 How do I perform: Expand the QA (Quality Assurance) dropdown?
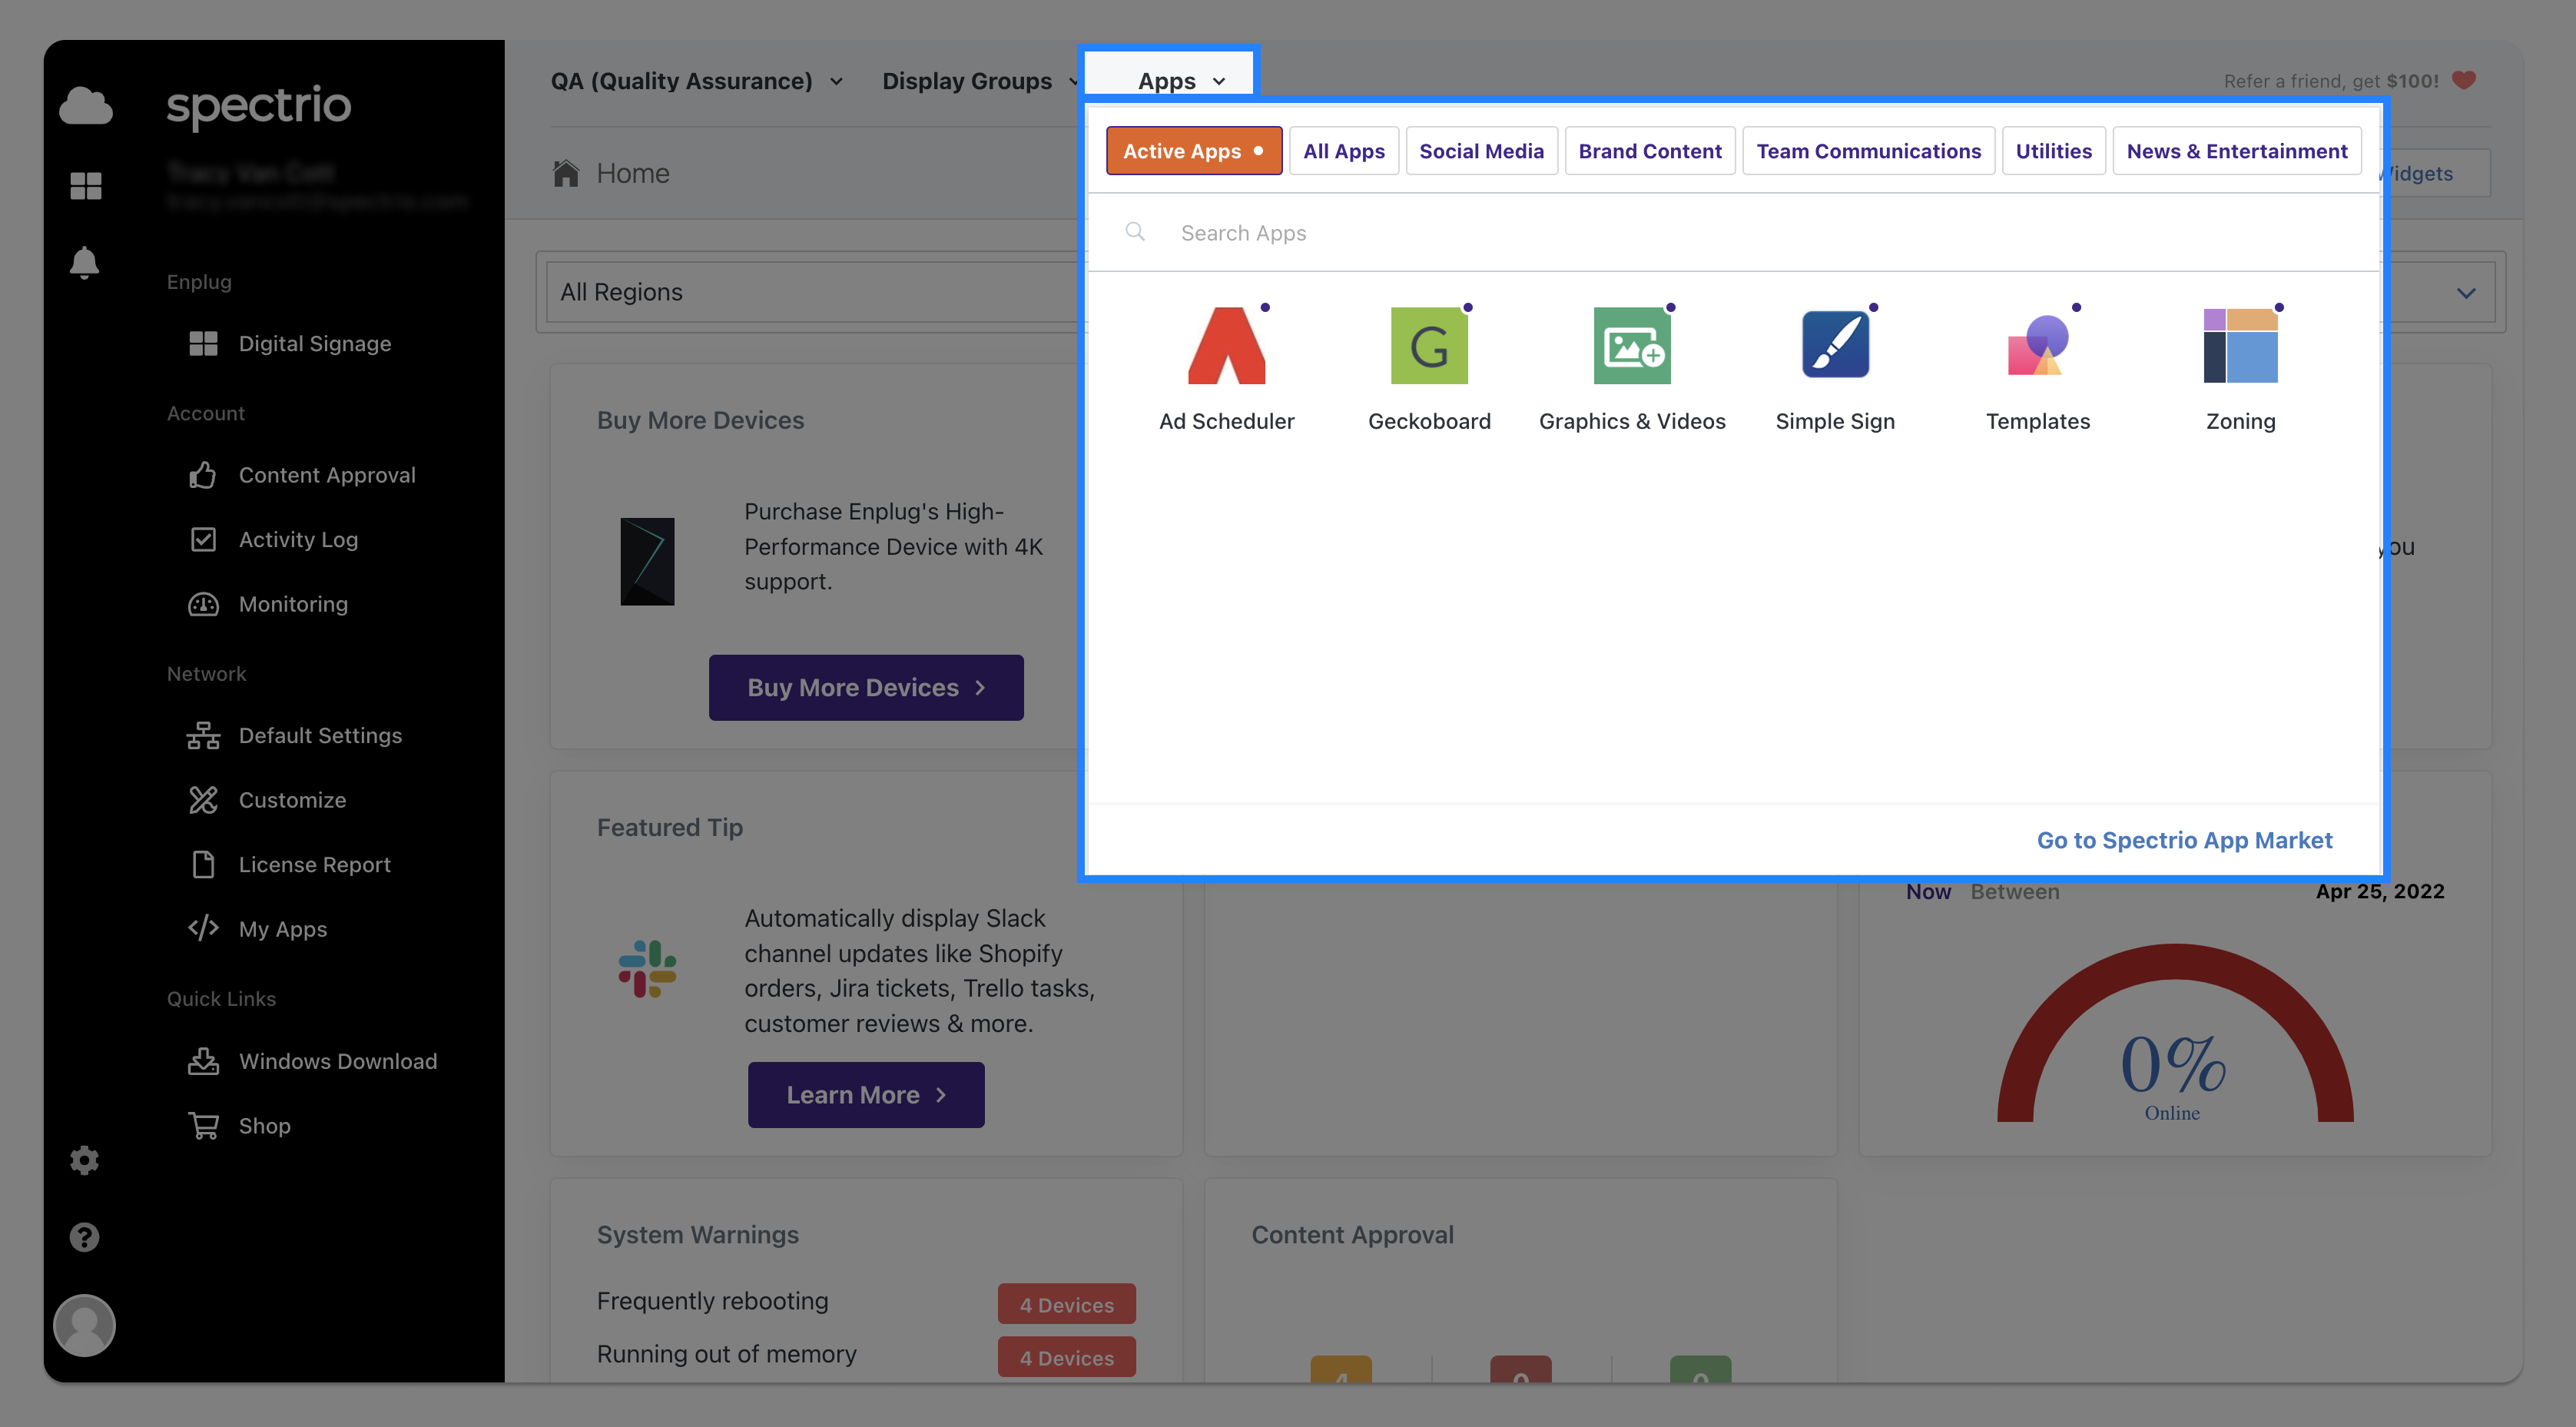(696, 80)
